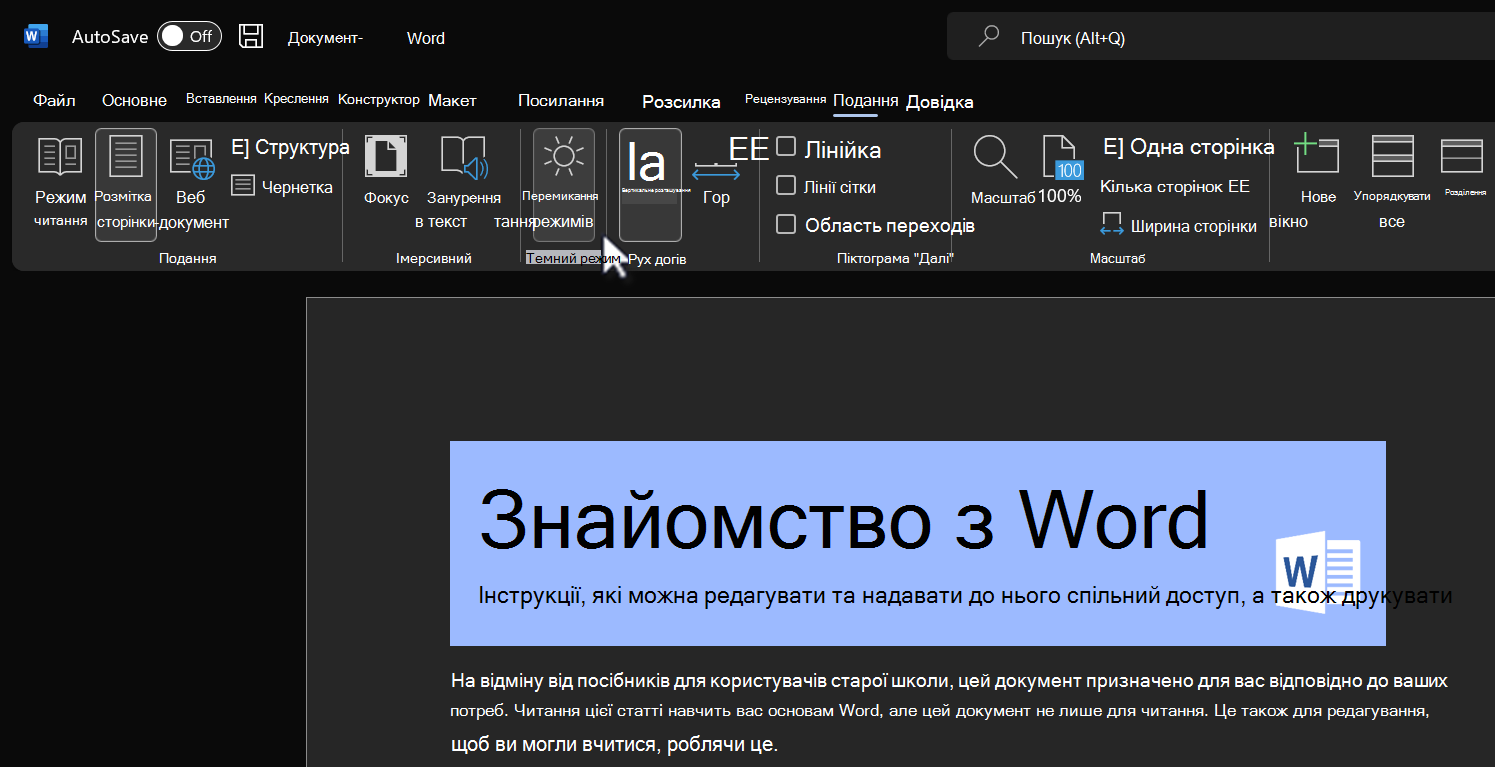Viewport: 1495px width, 767px height.
Task: Click the Word app logo icon
Action: (x=36, y=37)
